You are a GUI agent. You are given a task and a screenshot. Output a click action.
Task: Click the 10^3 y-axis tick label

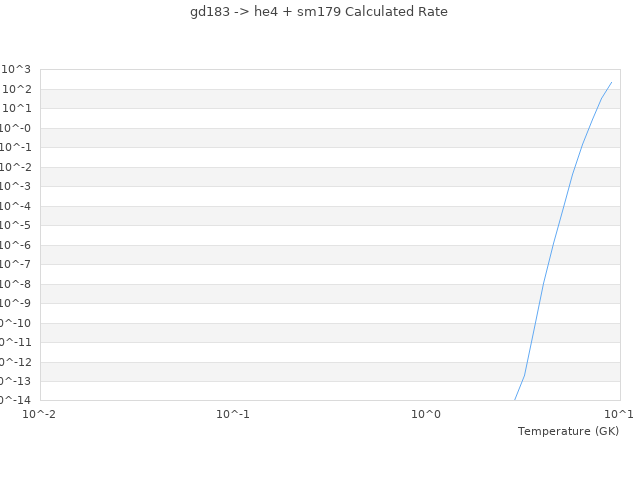click(x=16, y=69)
